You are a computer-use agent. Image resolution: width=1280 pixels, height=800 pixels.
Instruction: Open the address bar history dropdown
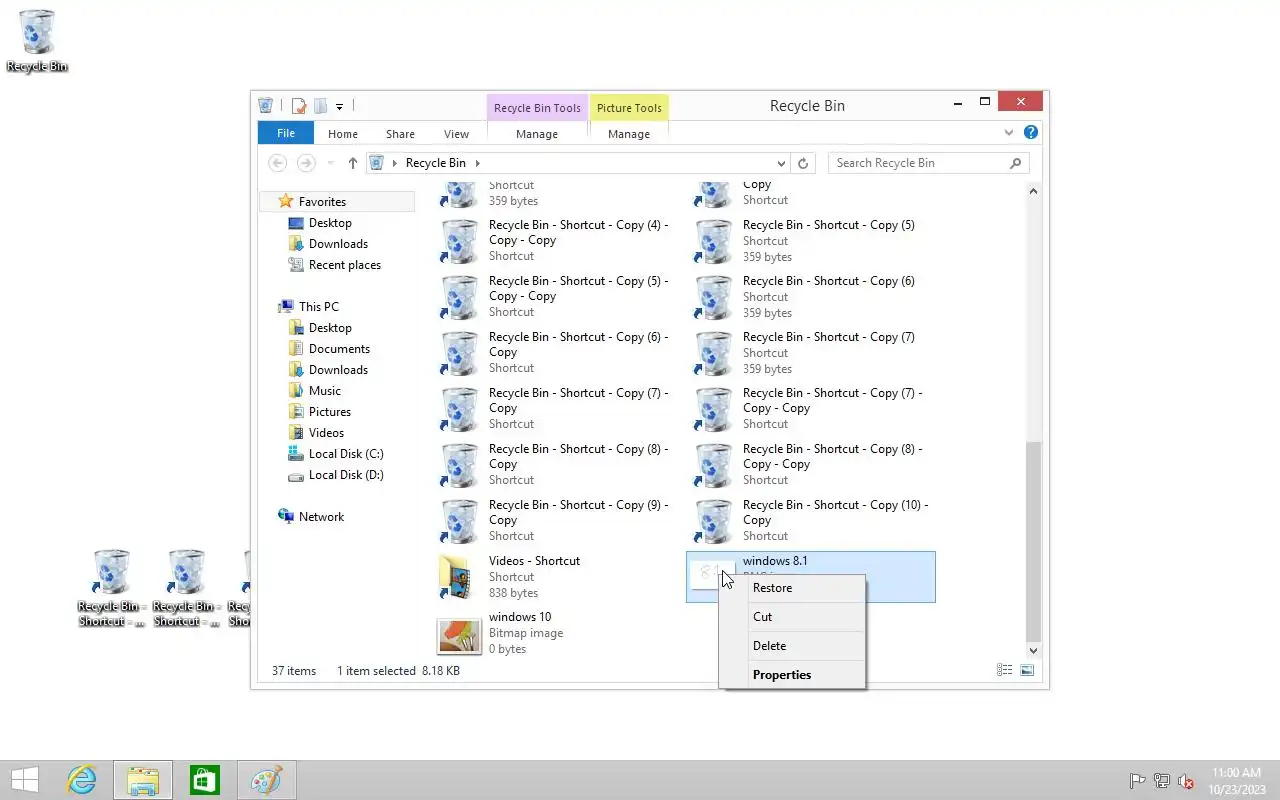tap(781, 163)
